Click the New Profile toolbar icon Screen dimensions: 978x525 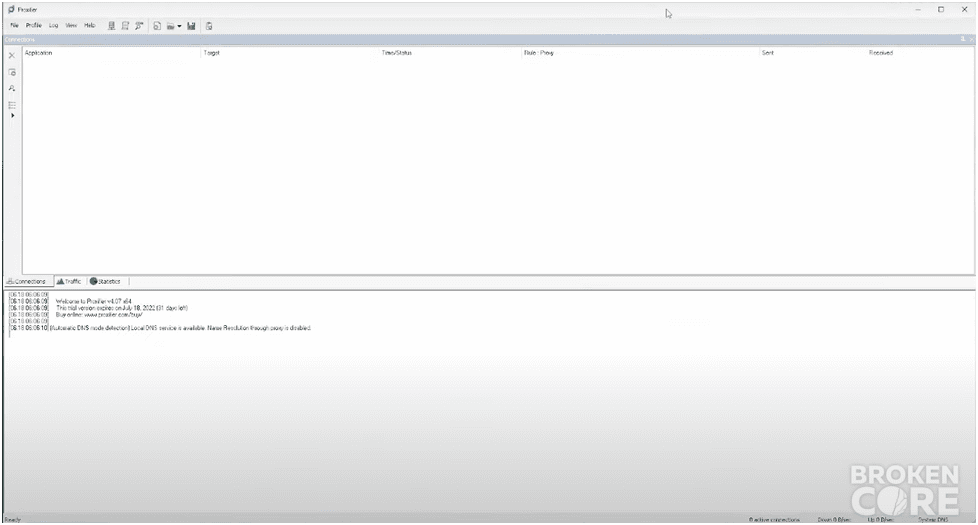157,26
